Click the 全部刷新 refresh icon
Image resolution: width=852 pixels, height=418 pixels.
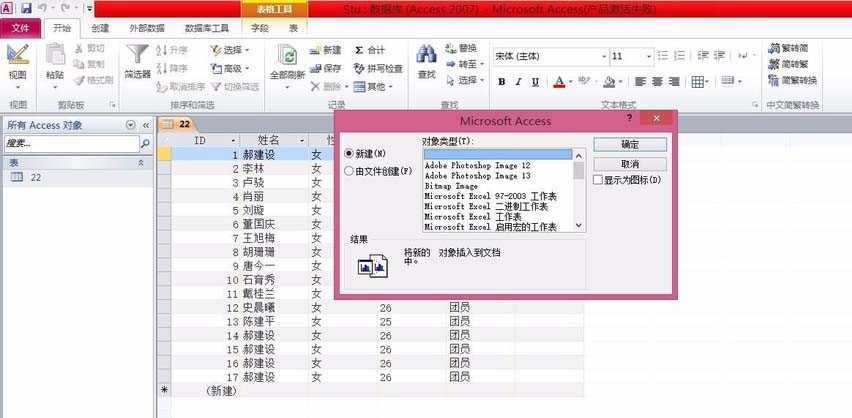(287, 55)
